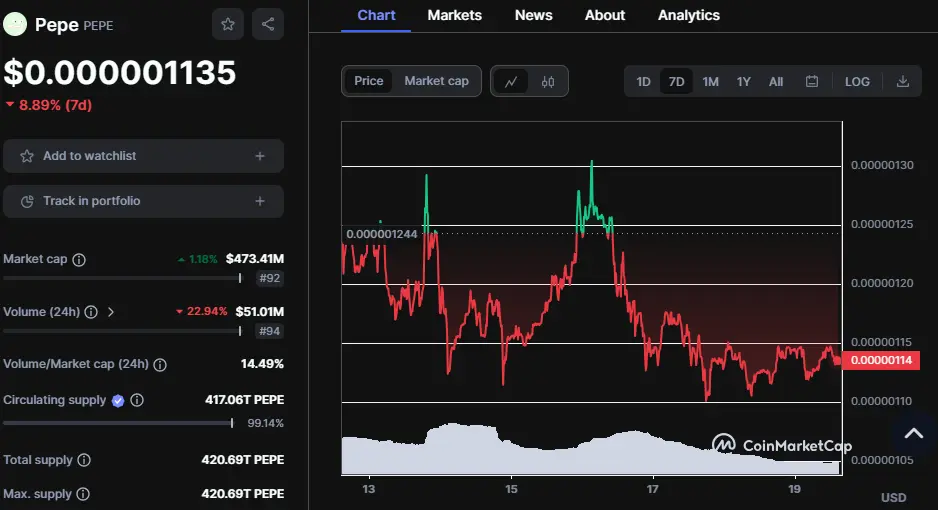Open the Analytics tab

click(689, 16)
